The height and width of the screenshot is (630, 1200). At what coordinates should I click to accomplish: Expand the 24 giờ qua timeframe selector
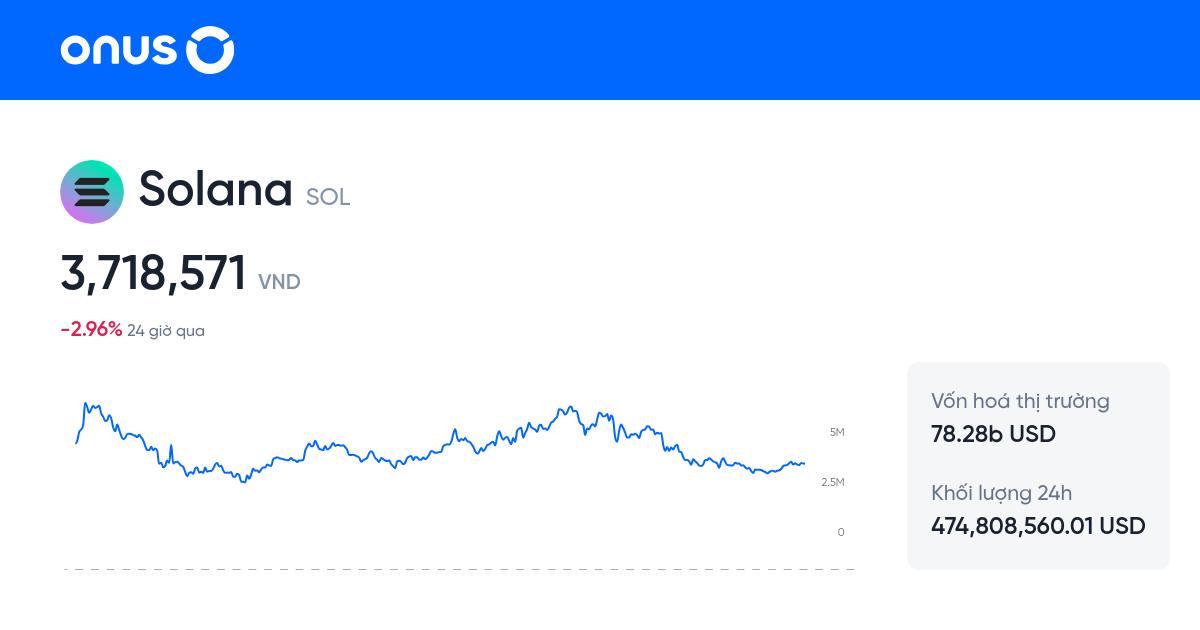(164, 329)
